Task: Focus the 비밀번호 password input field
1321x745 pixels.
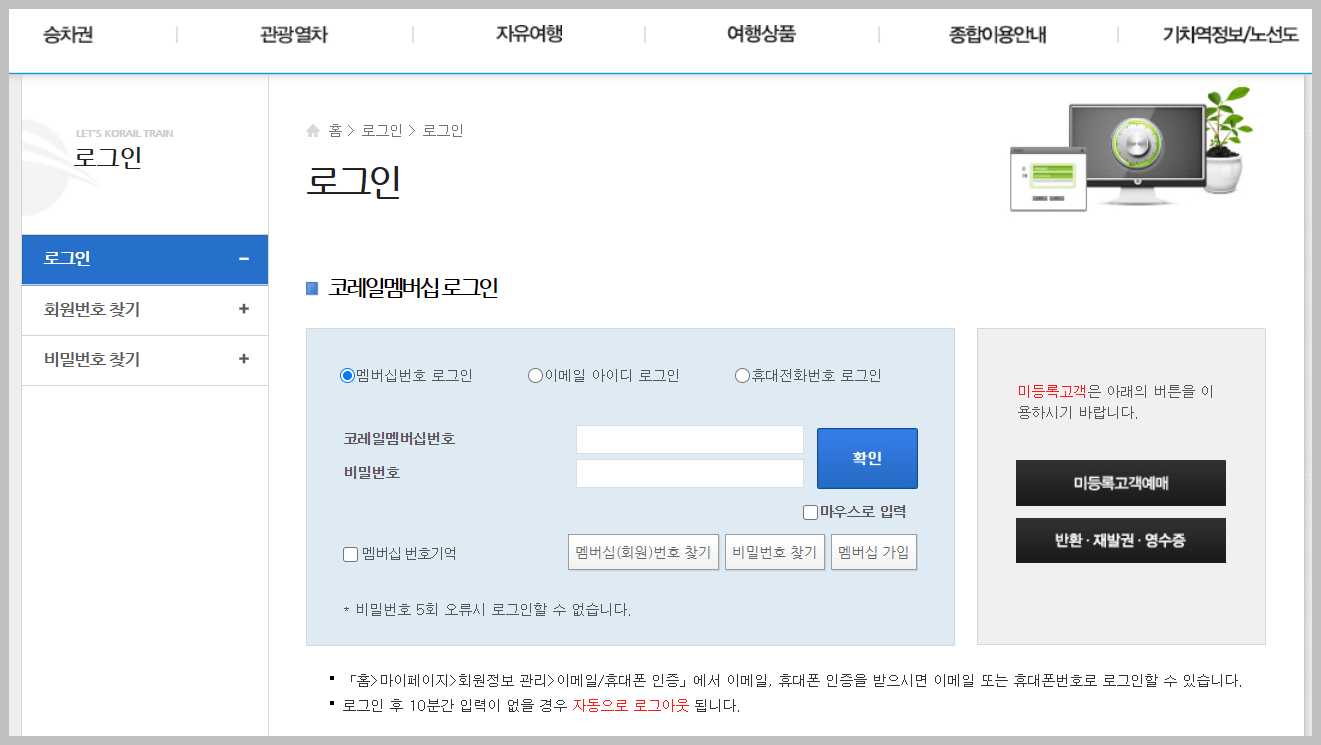Action: click(x=690, y=474)
